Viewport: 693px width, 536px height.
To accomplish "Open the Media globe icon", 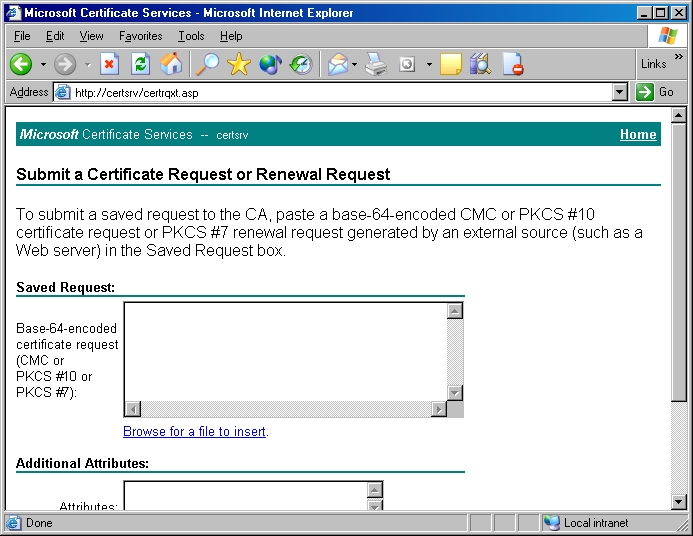I will click(x=270, y=65).
